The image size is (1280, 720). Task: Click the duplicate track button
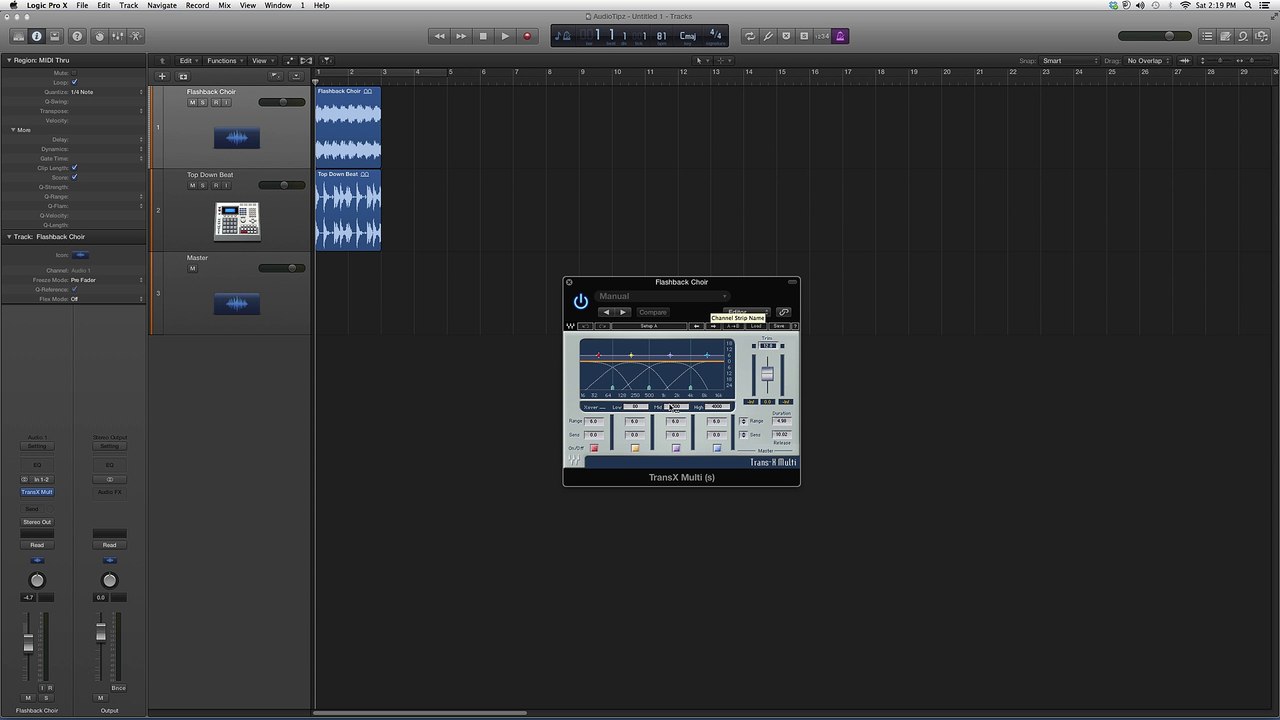click(x=183, y=76)
